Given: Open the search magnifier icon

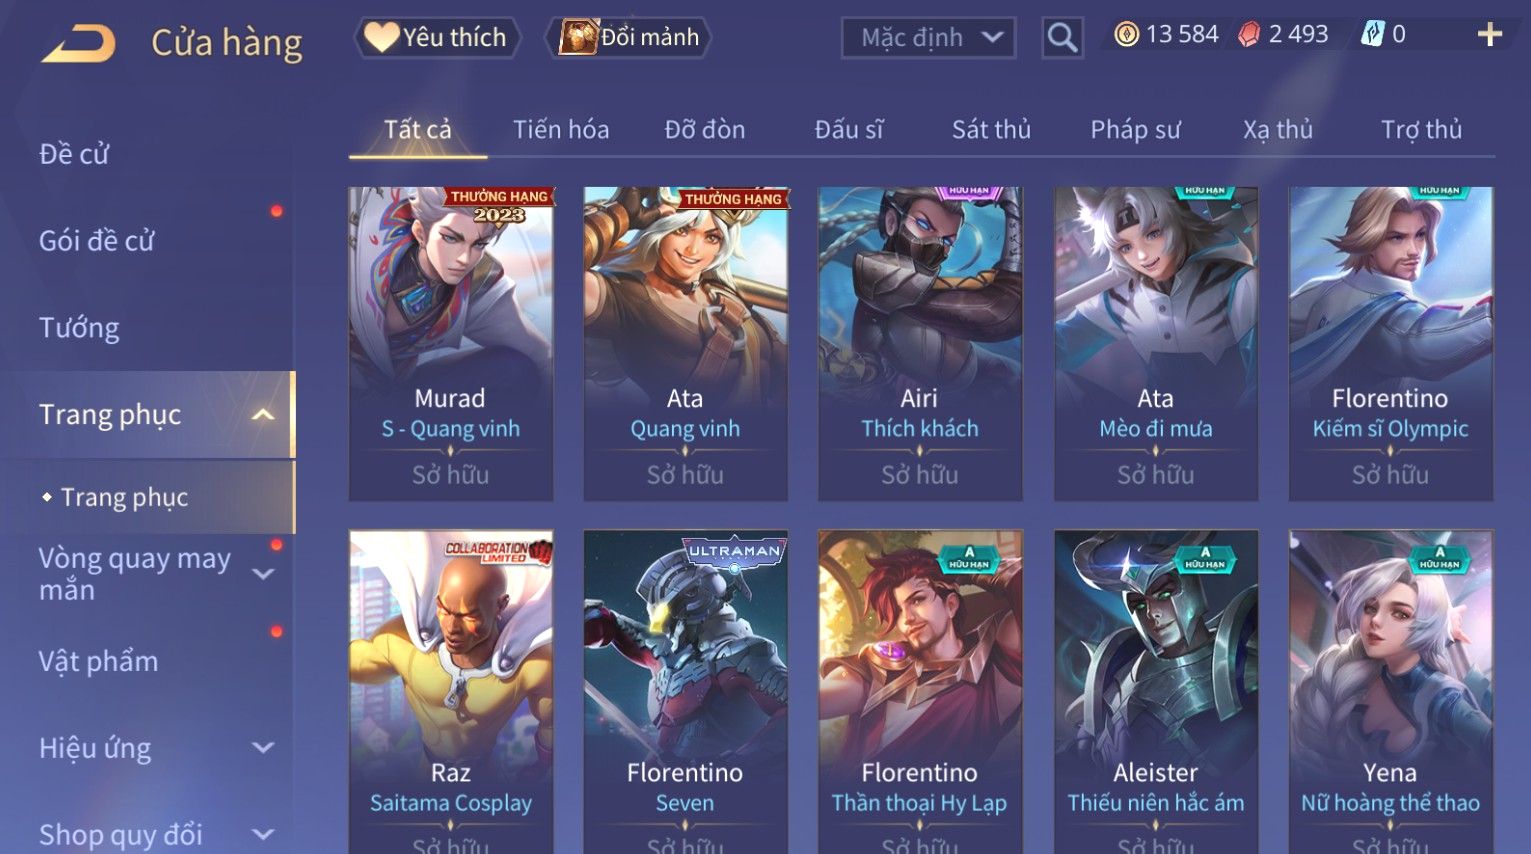Looking at the screenshot, I should click(x=1062, y=38).
